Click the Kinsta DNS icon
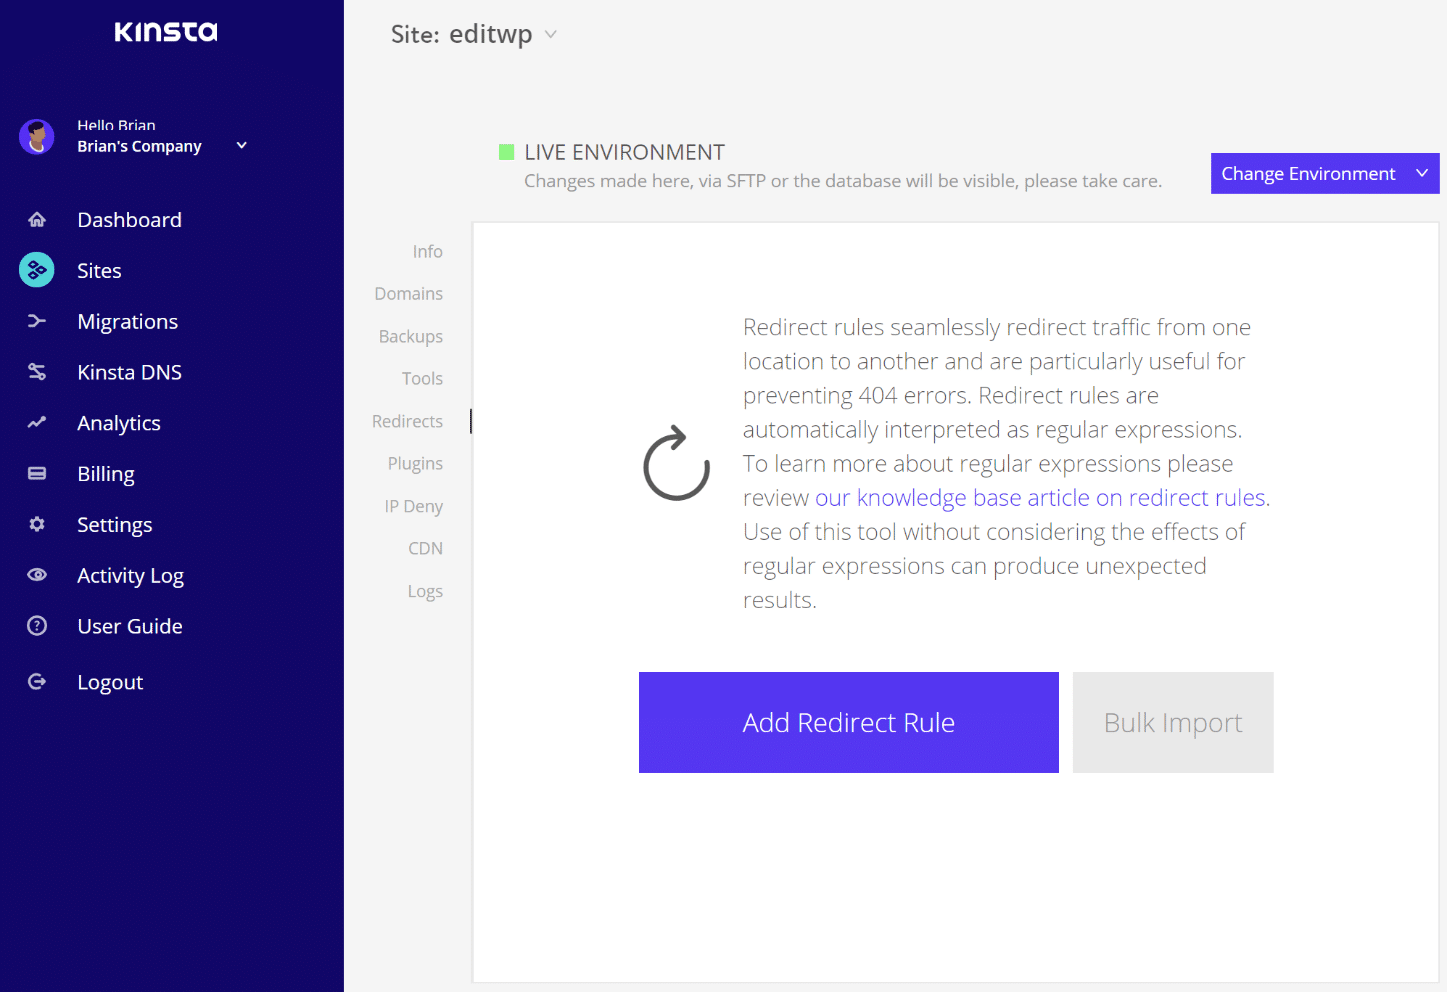 37,372
